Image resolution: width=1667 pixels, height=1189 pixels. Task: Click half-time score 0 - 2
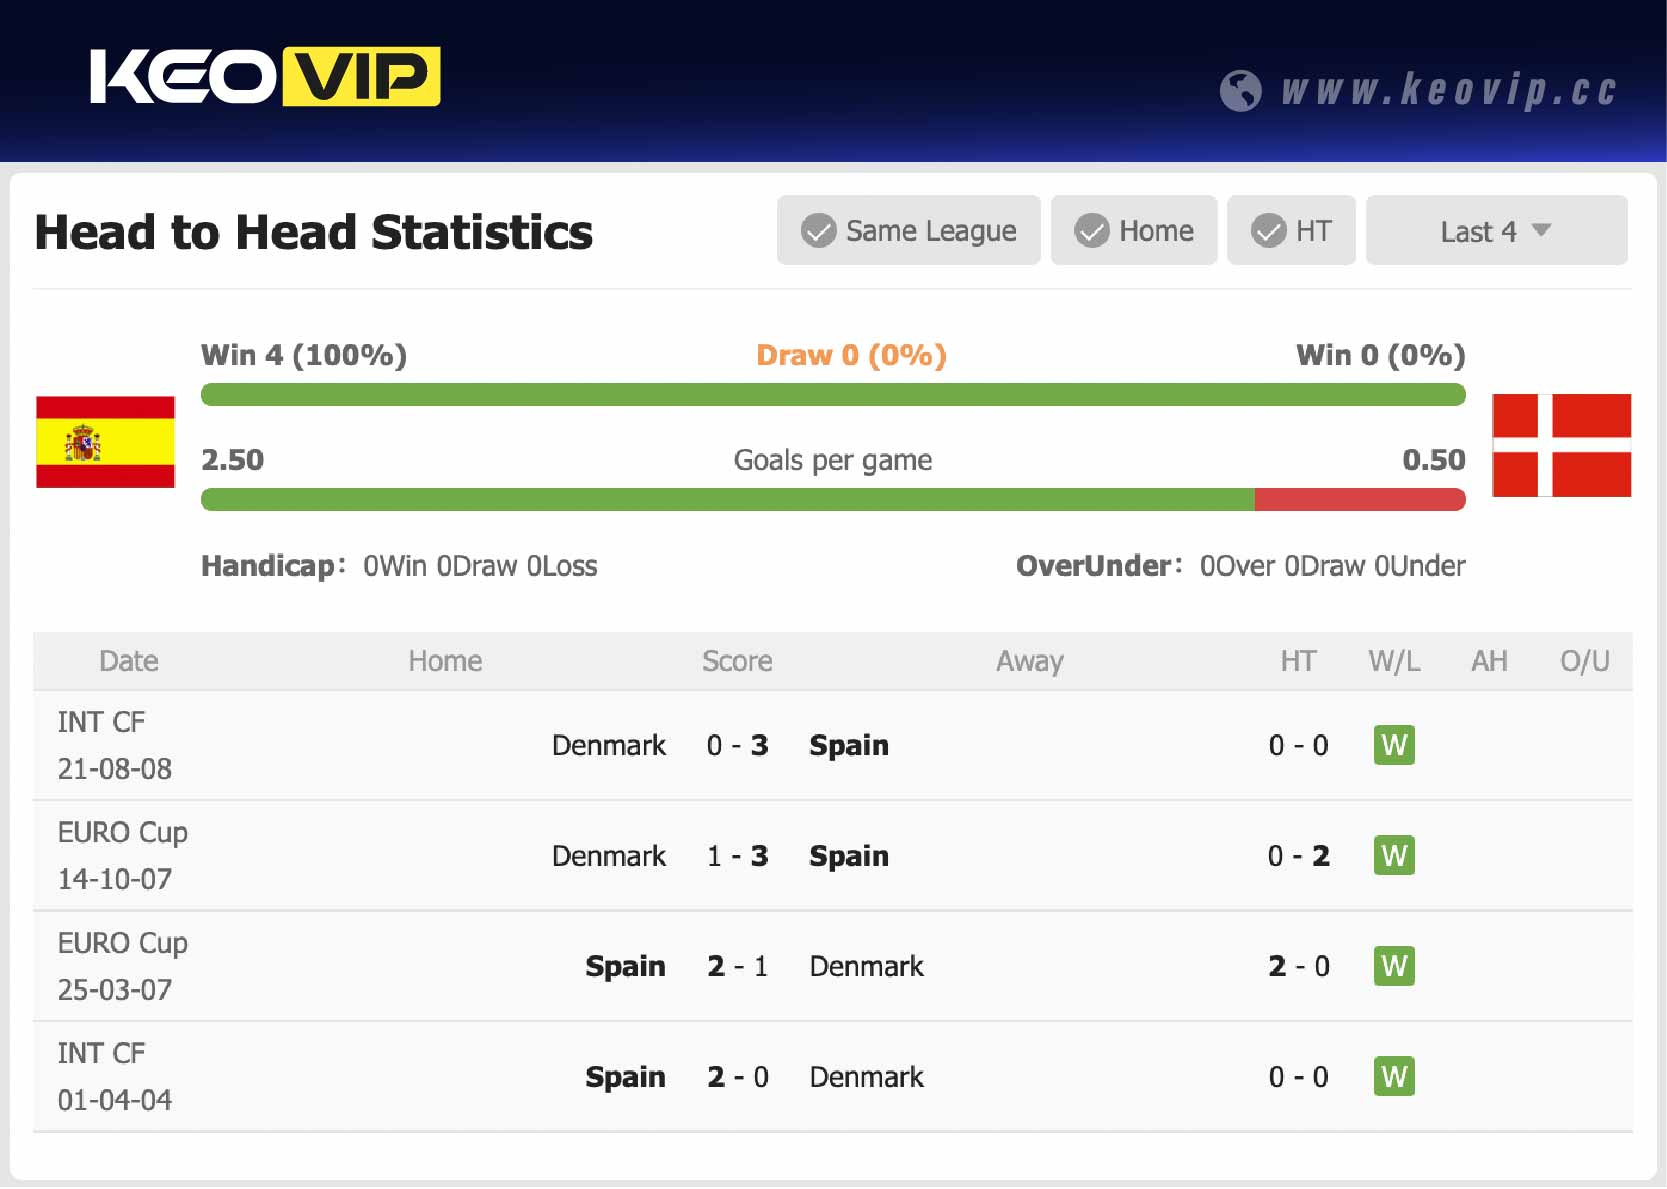(x=1298, y=856)
